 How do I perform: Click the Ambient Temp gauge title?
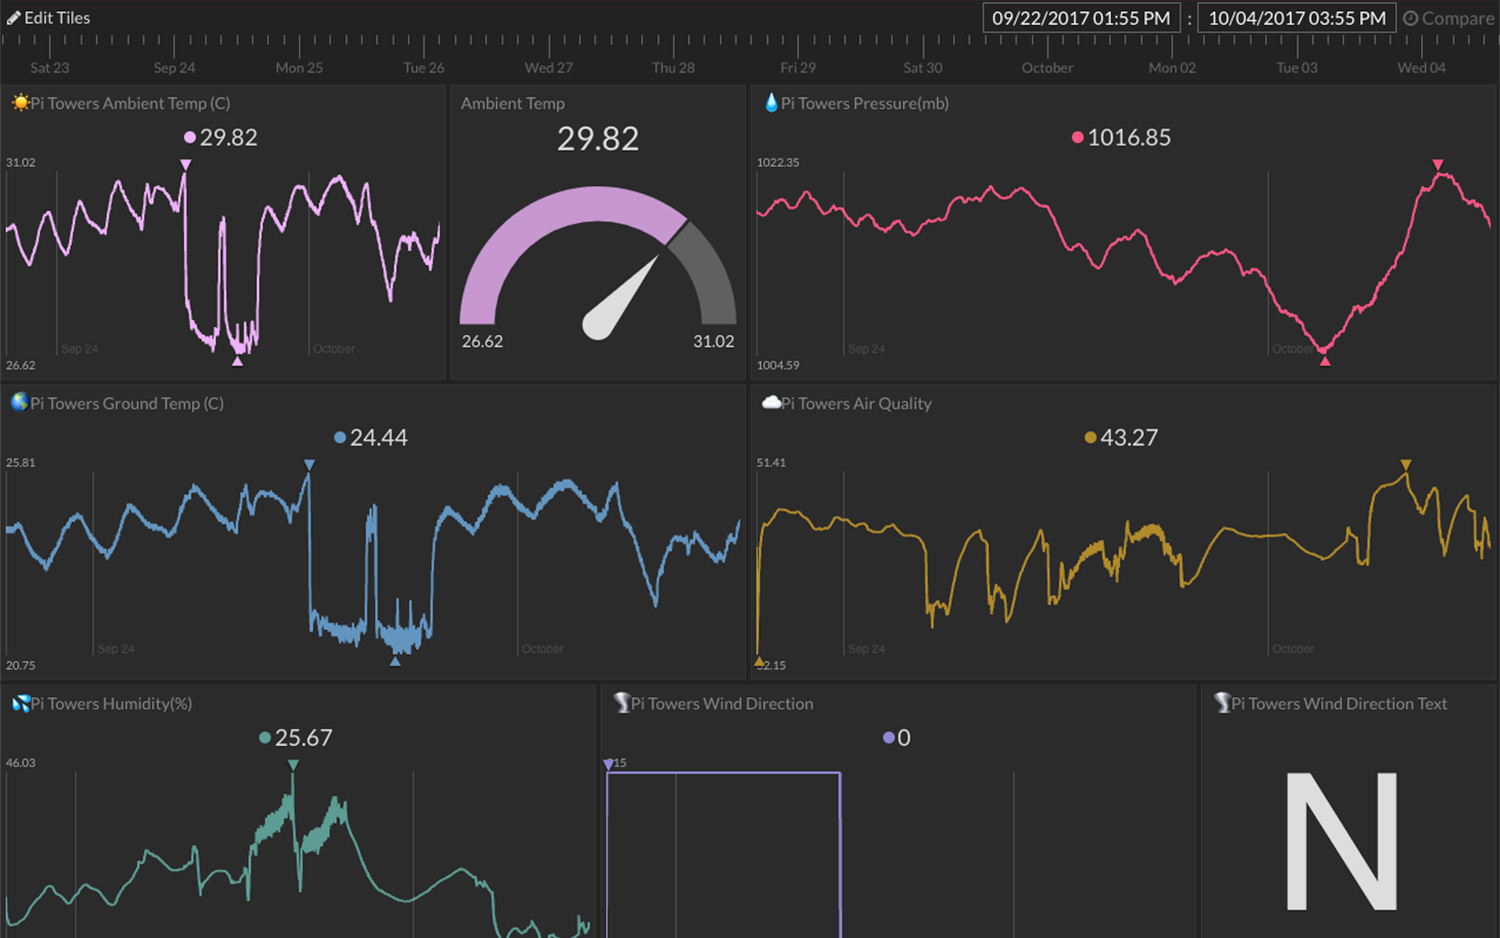(513, 103)
